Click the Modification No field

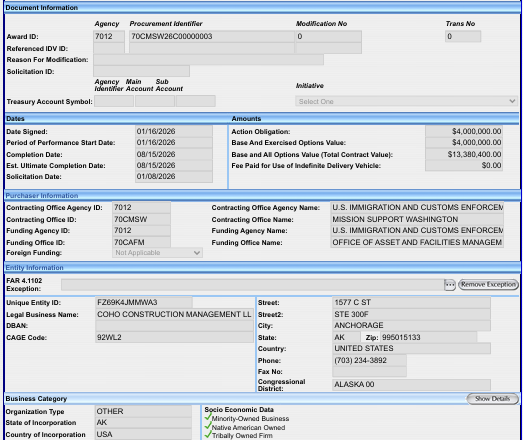[328, 36]
